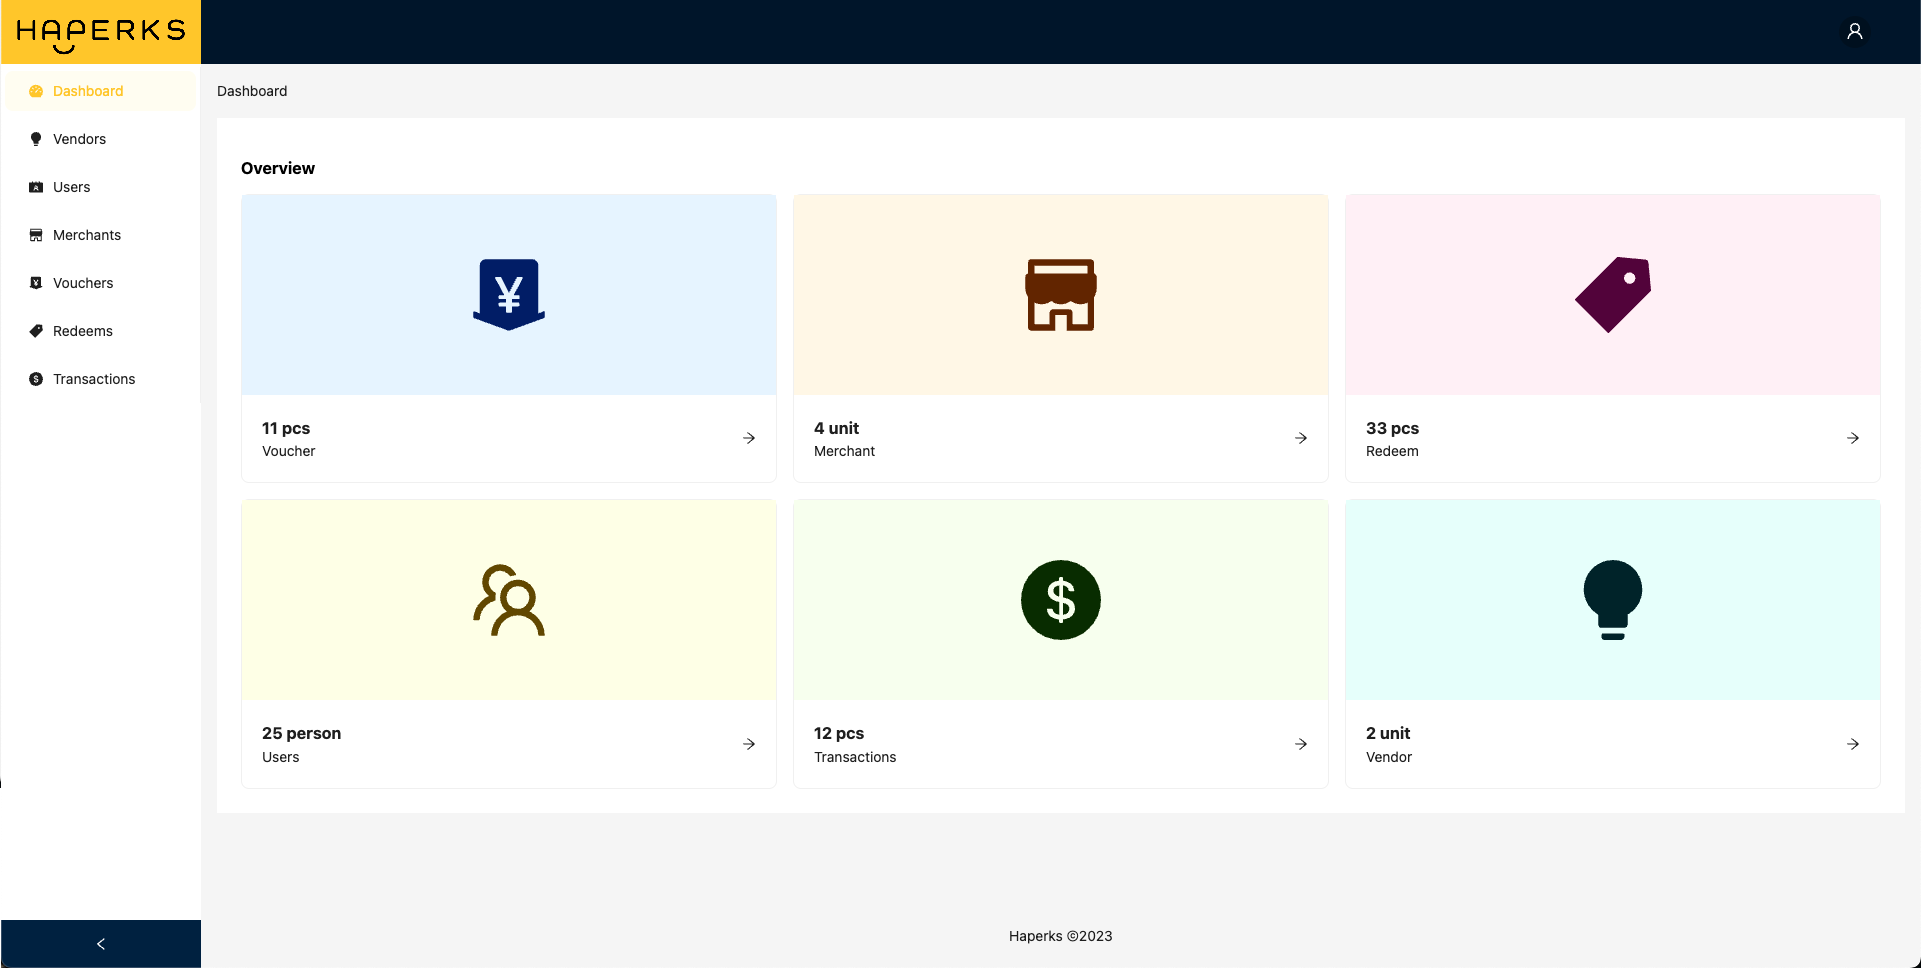1921x968 pixels.
Task: Navigate to Transactions in the sidebar
Action: (93, 379)
